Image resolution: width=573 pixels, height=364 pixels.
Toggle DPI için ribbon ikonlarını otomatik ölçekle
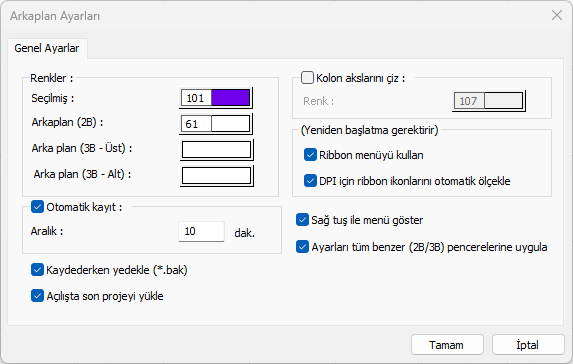point(310,181)
